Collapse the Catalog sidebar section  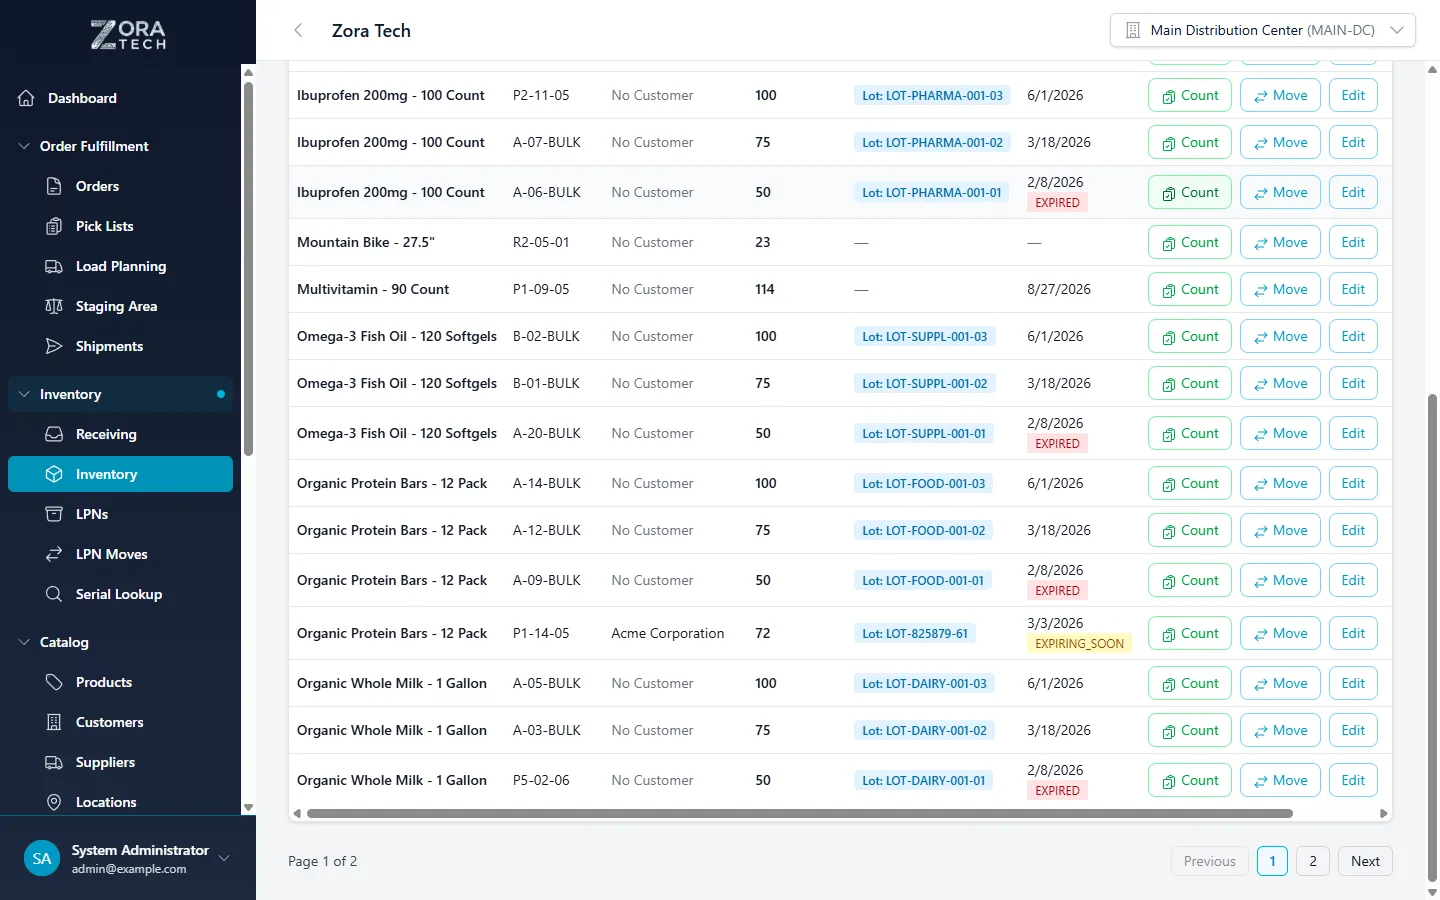coord(24,642)
